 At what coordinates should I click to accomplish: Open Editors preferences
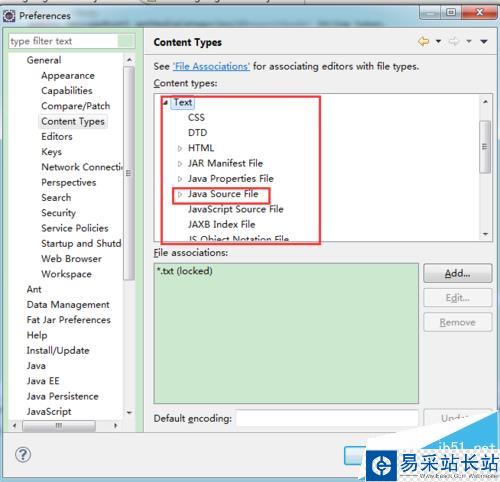[x=57, y=137]
